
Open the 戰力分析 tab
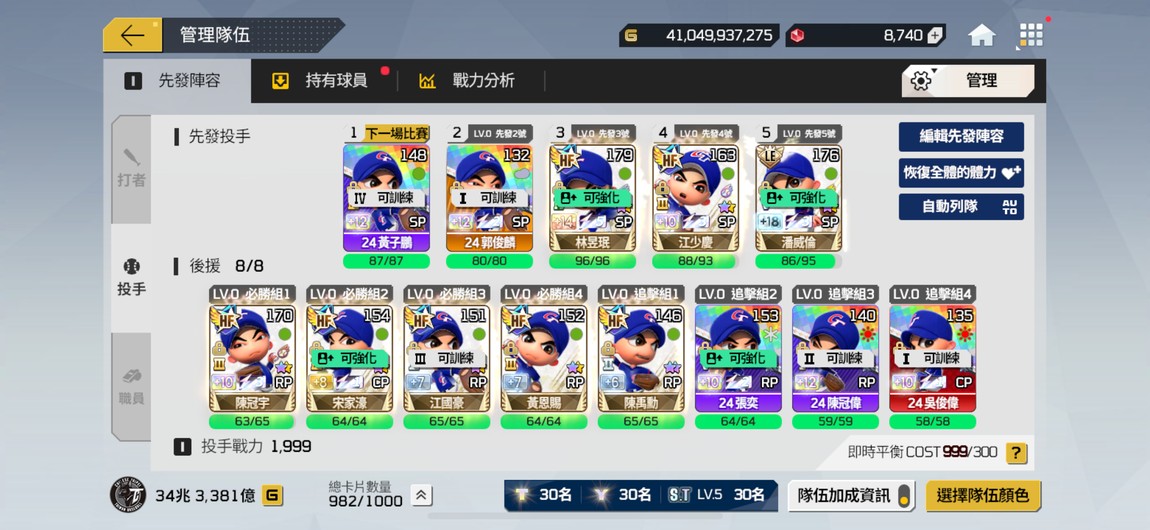pos(467,81)
